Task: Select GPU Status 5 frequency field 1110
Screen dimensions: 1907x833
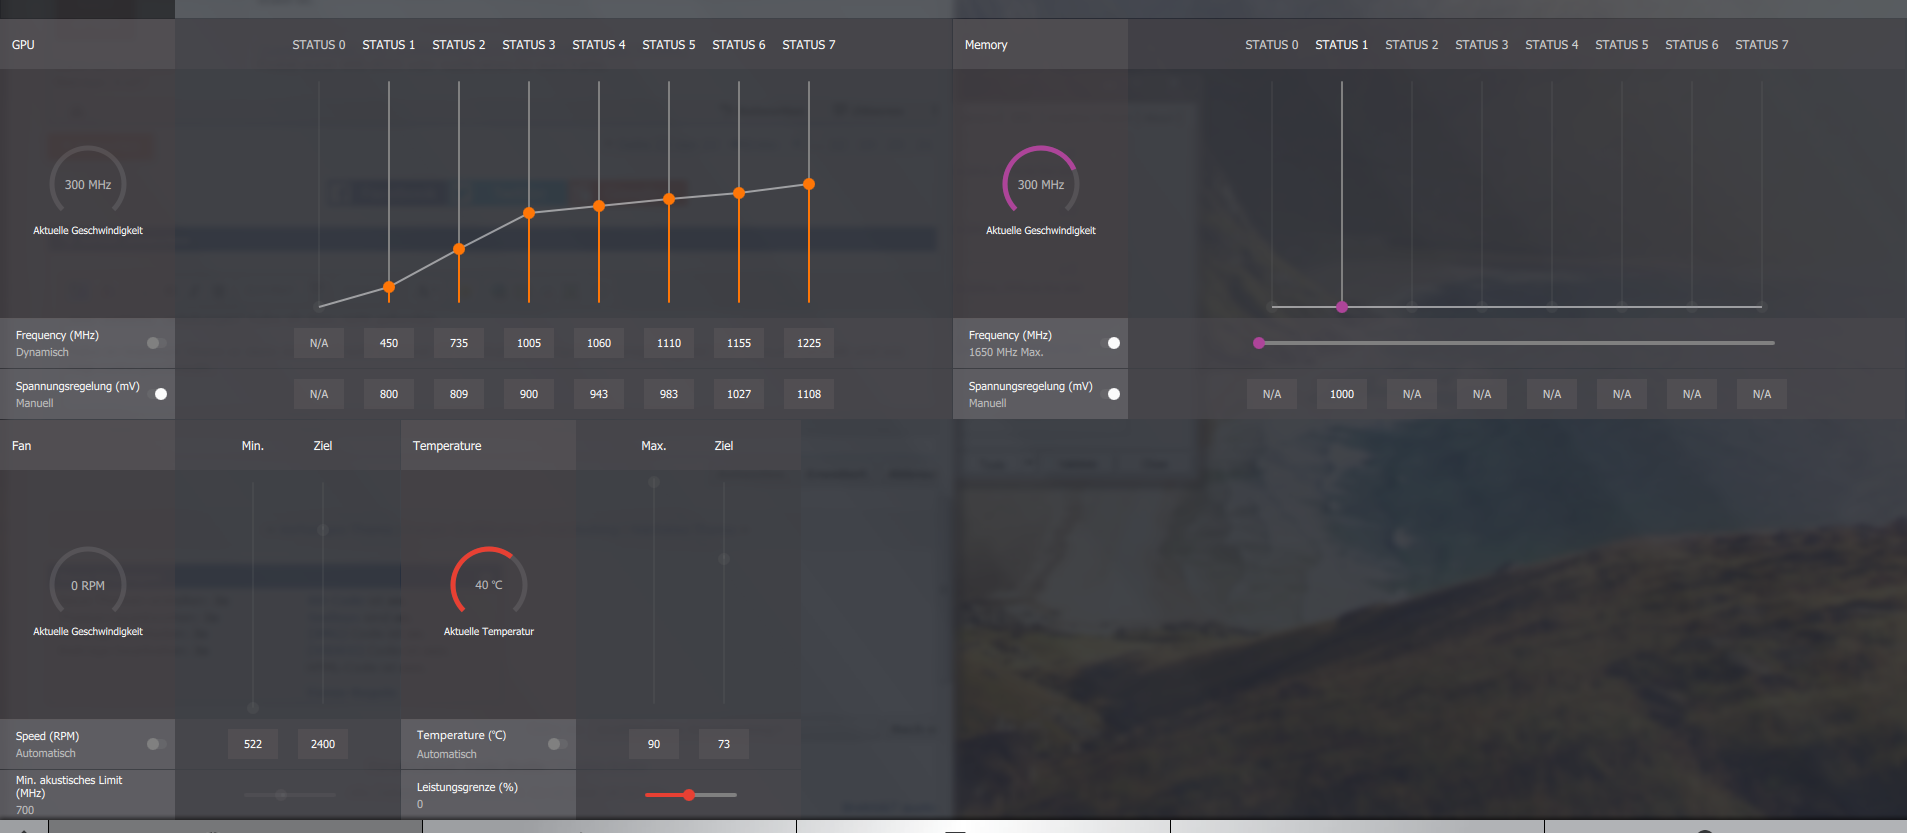Action: pos(669,343)
